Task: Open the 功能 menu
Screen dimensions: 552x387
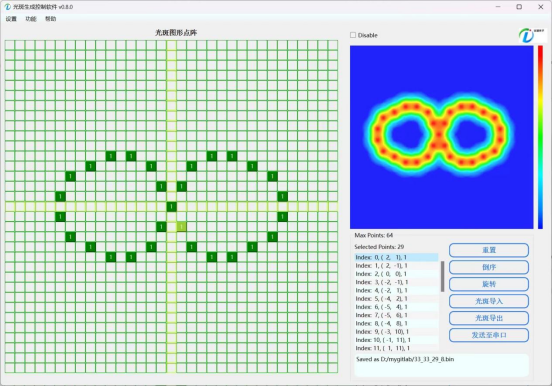Action: pyautogui.click(x=31, y=19)
